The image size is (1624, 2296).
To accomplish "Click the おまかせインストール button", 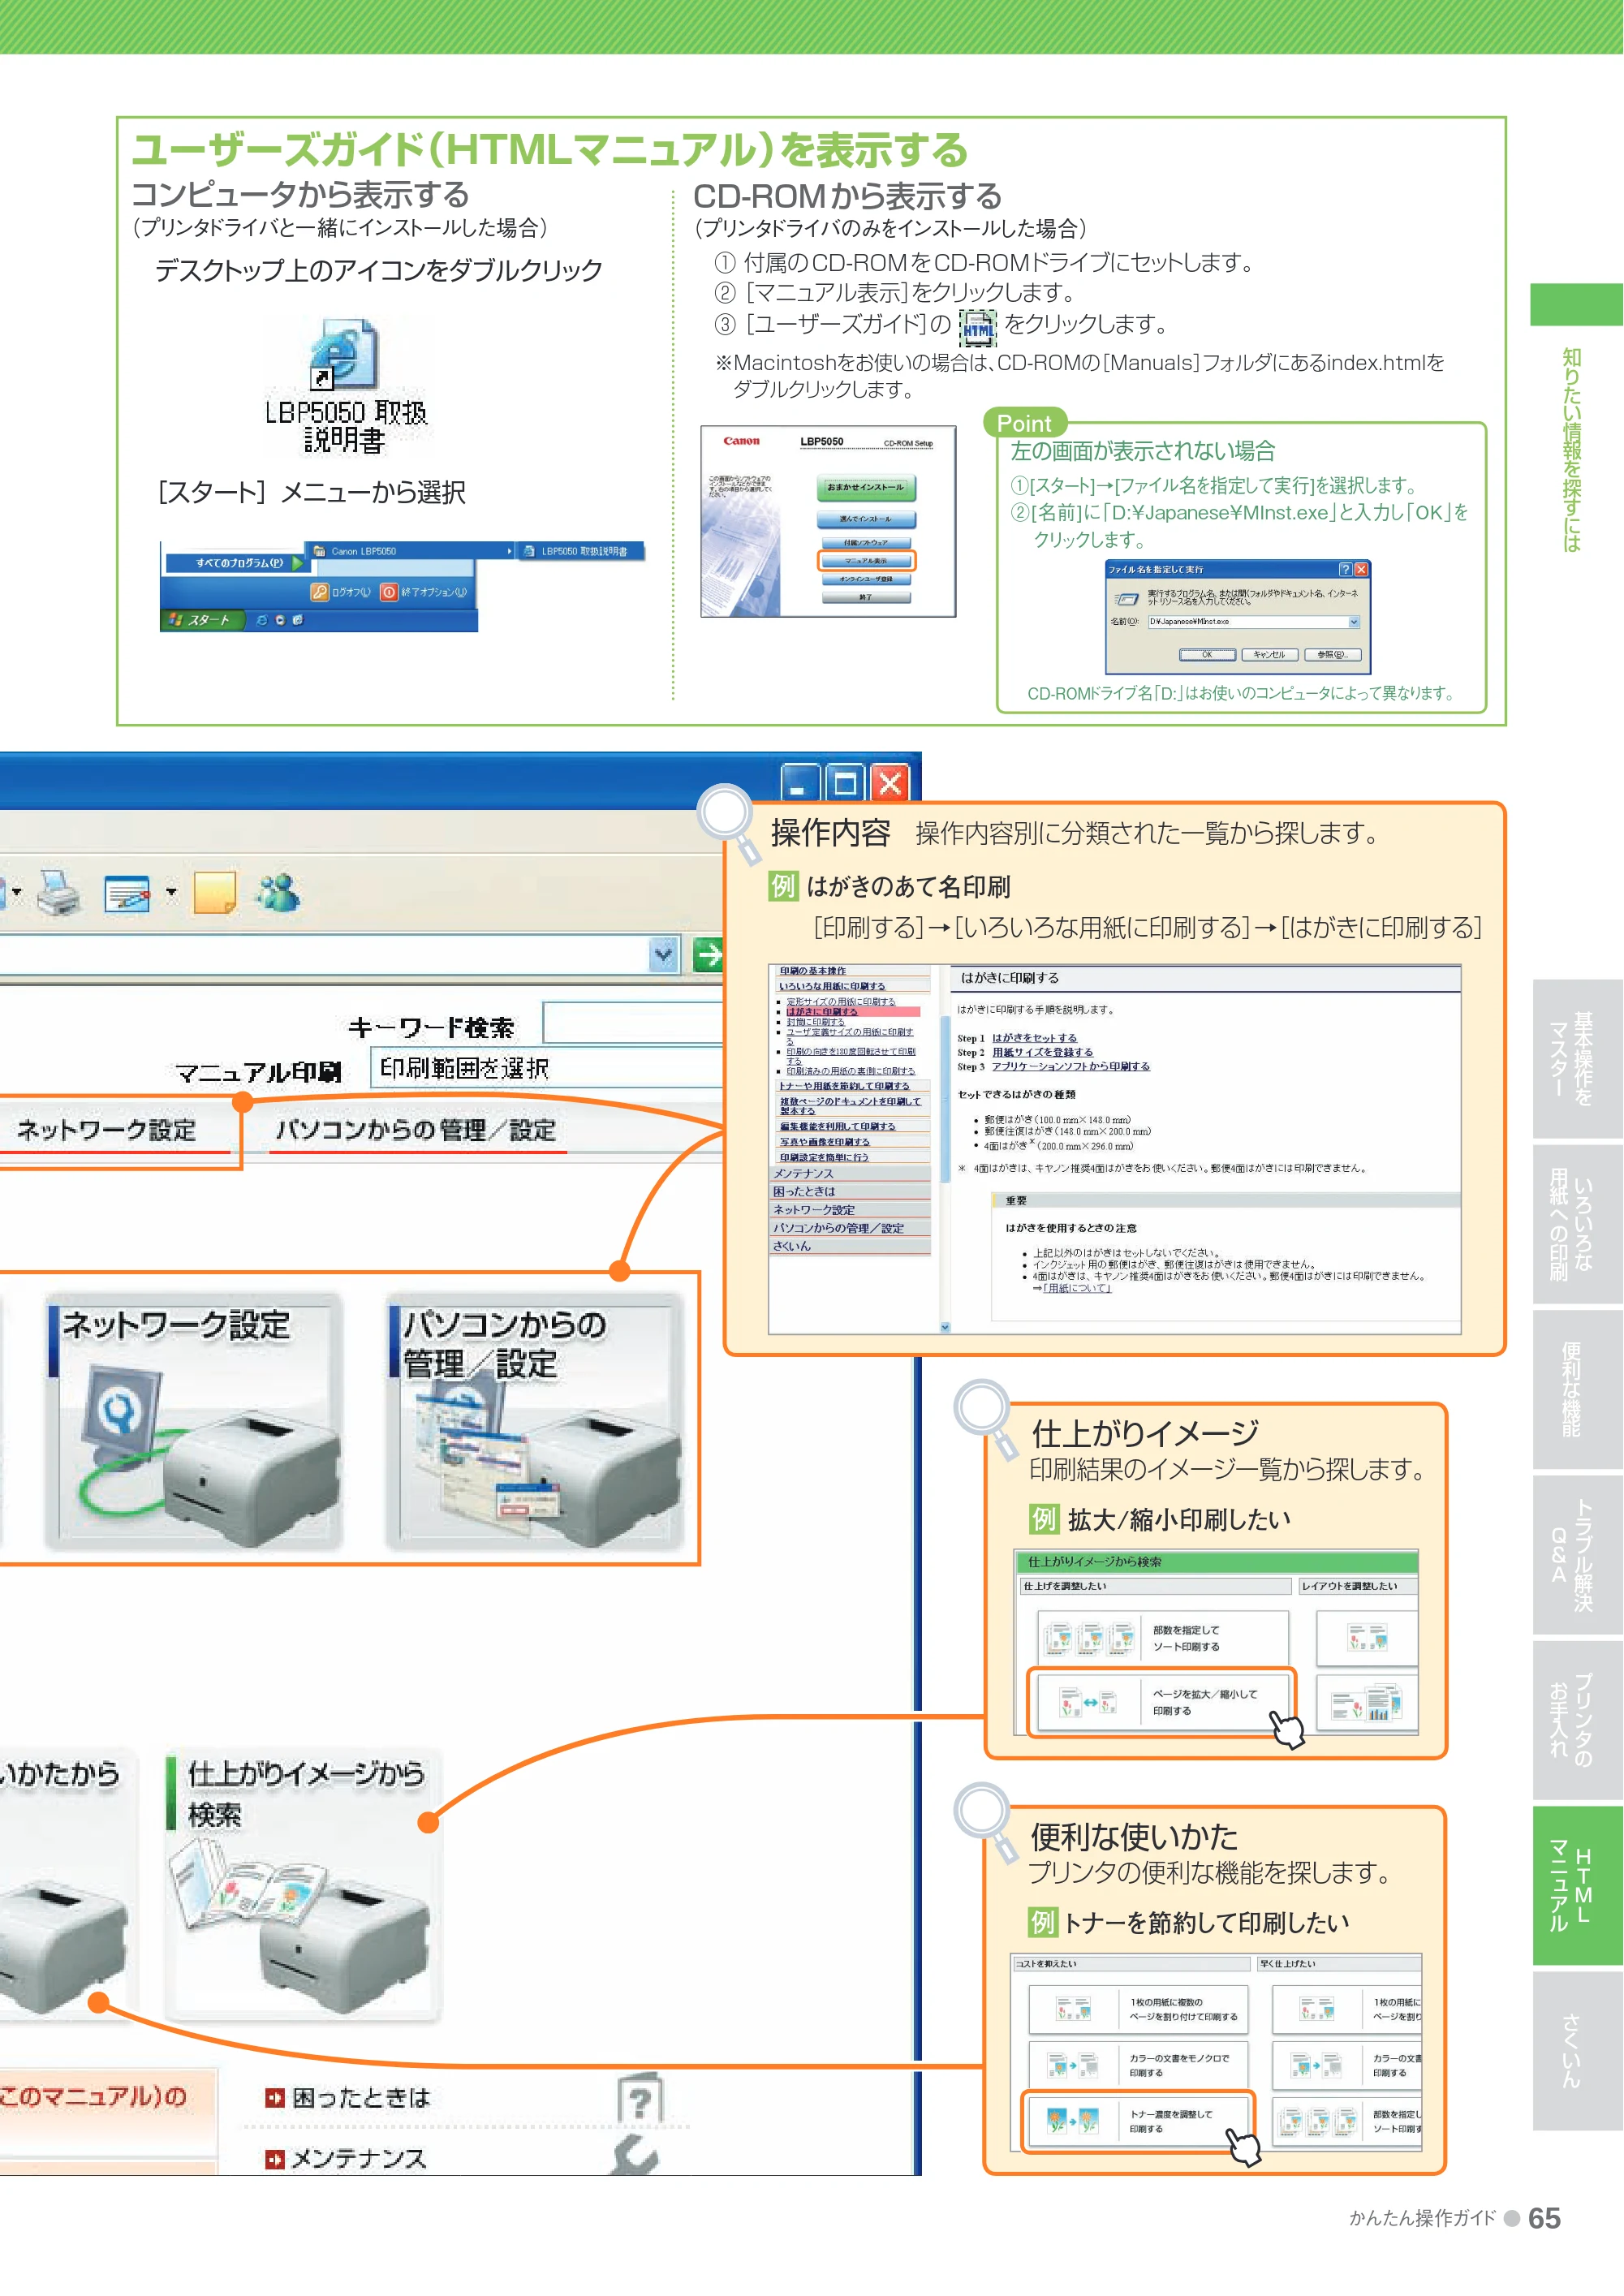I will 865,487.
